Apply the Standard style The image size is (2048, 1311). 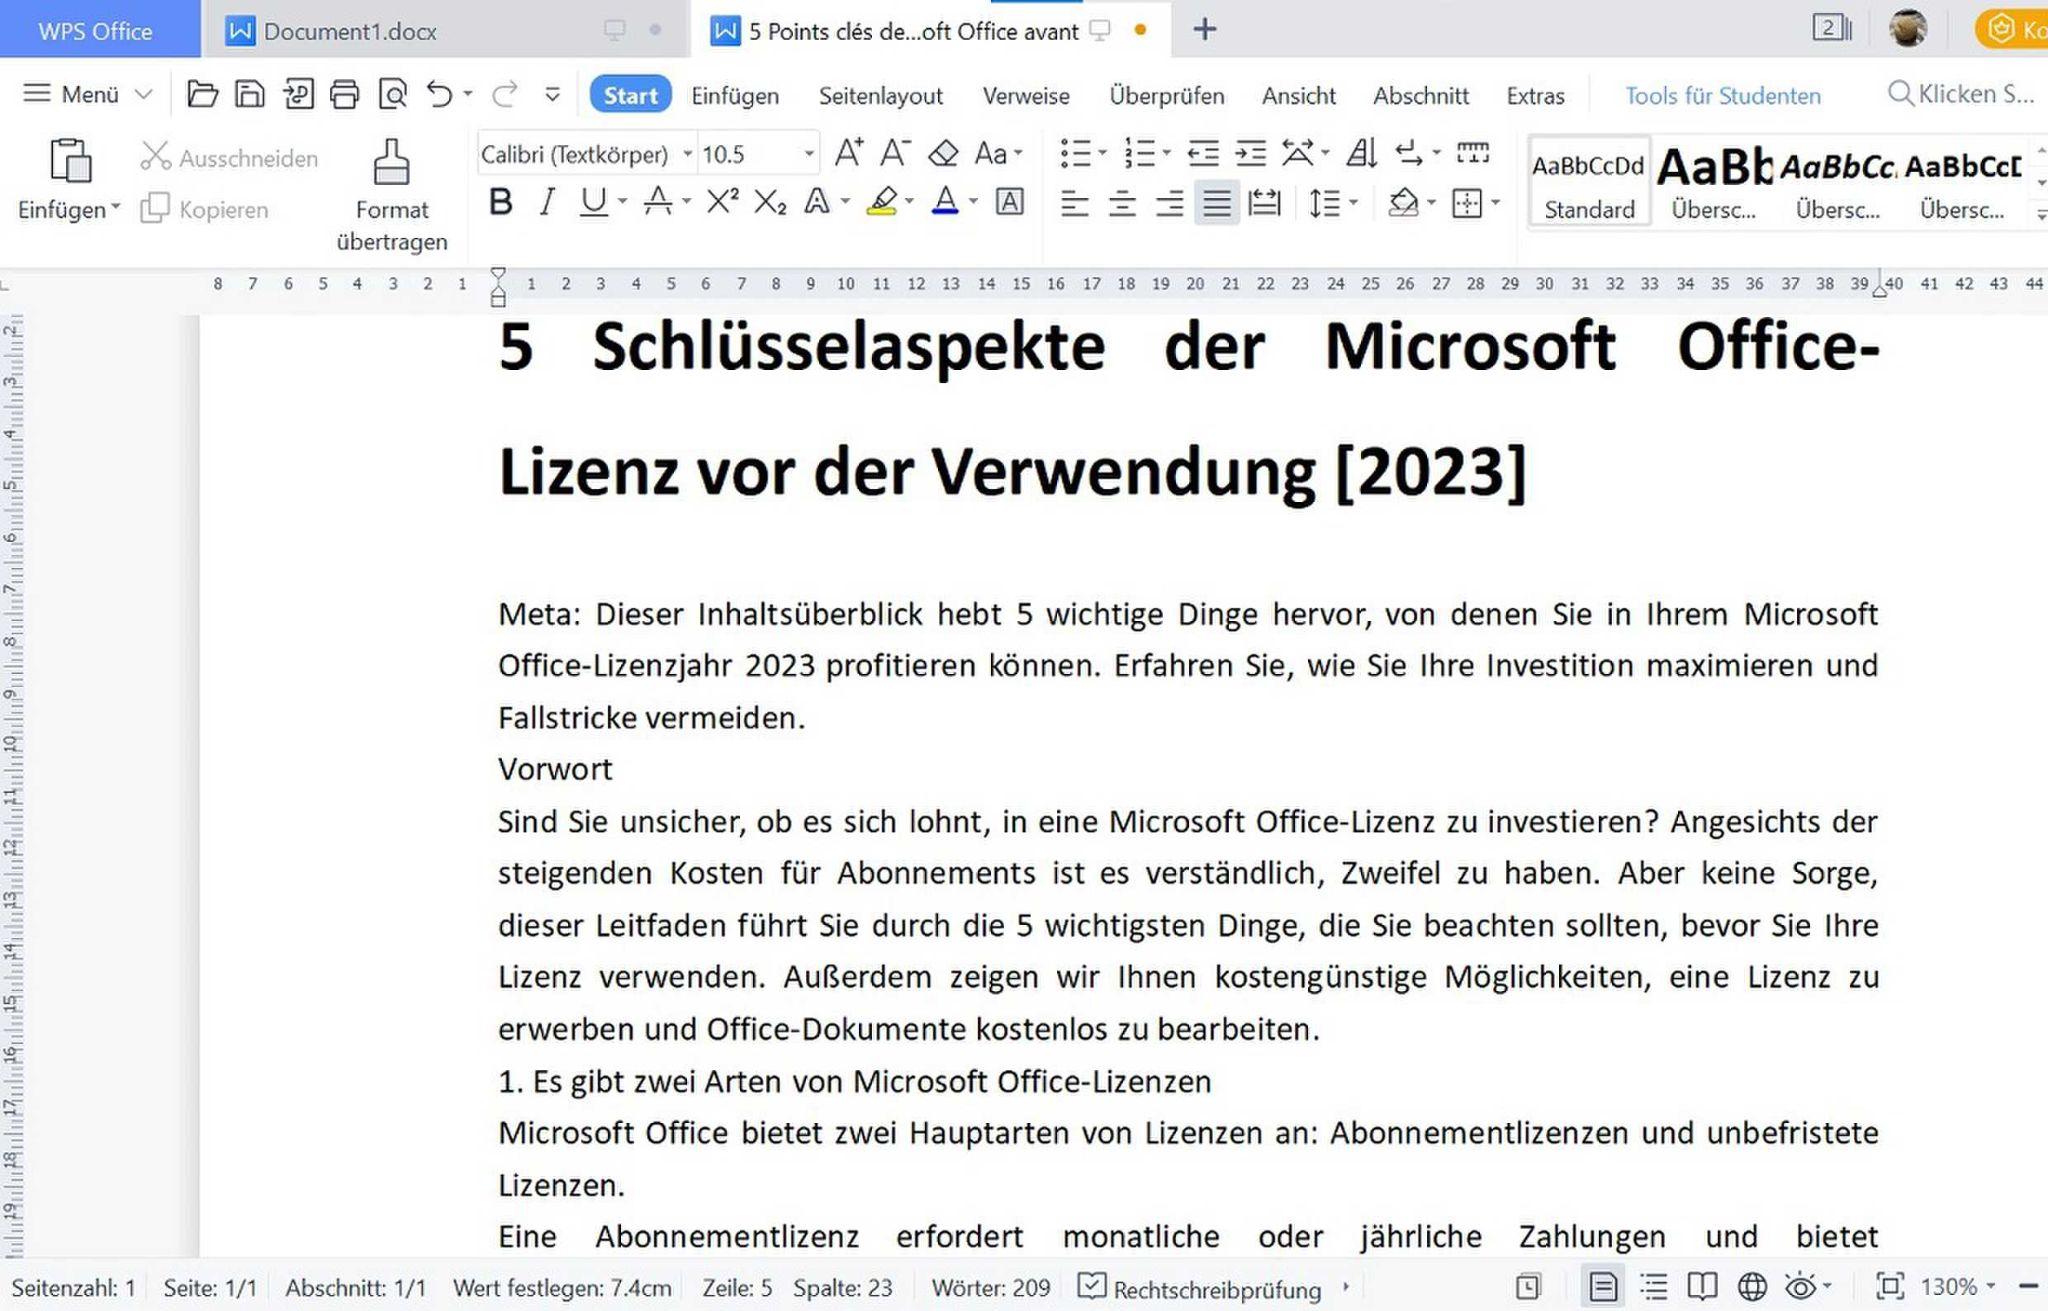[x=1589, y=182]
